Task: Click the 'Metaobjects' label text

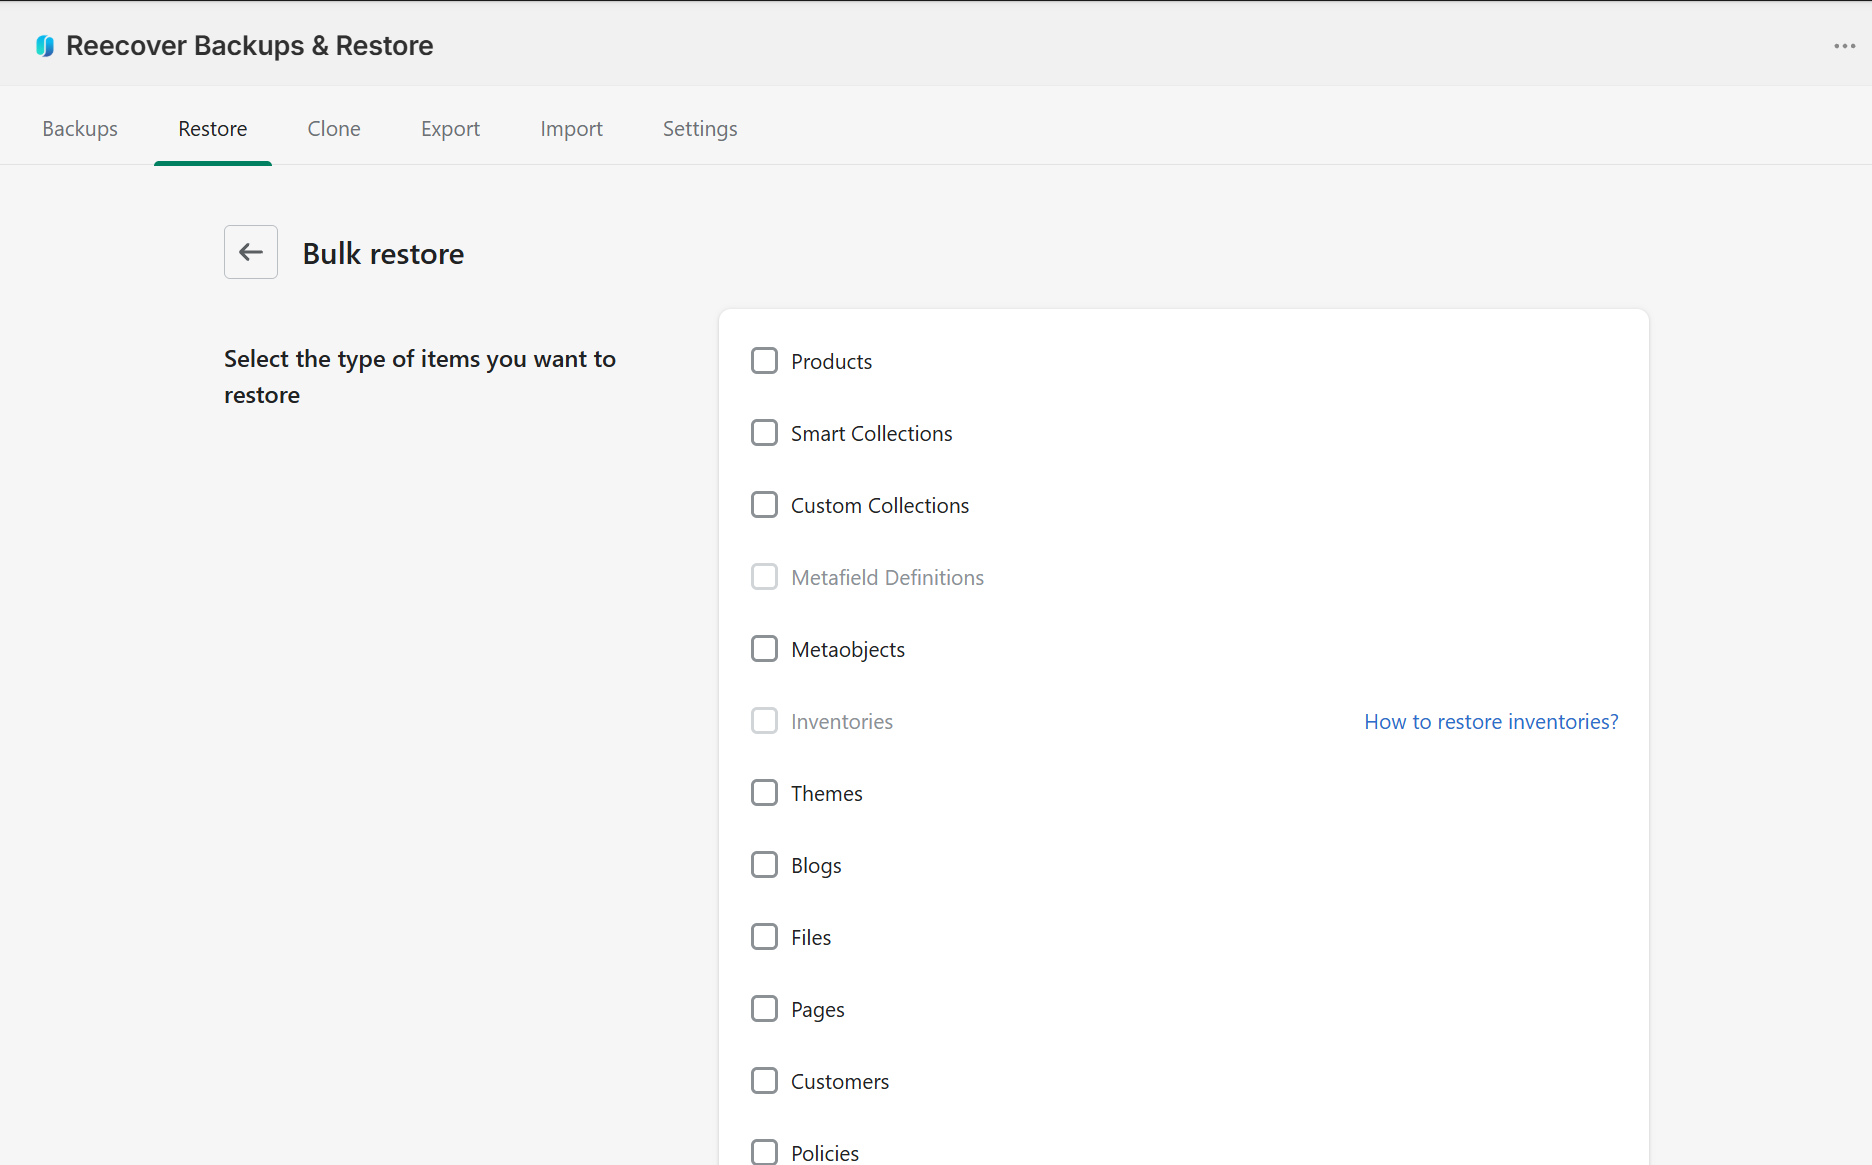Action: click(x=848, y=650)
